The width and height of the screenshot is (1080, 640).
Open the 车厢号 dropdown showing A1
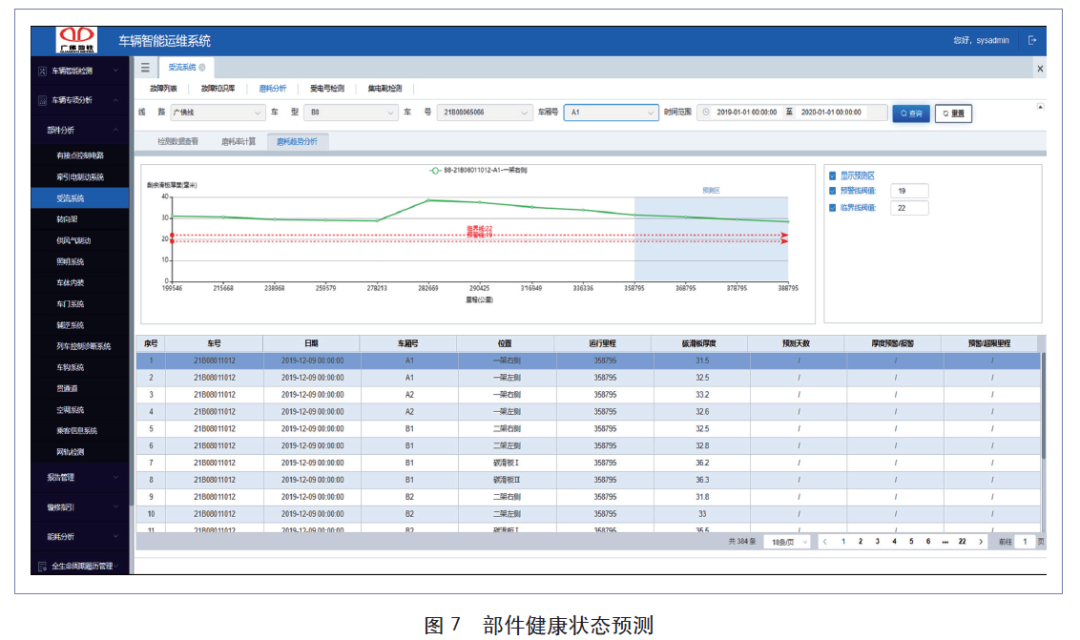[x=610, y=113]
